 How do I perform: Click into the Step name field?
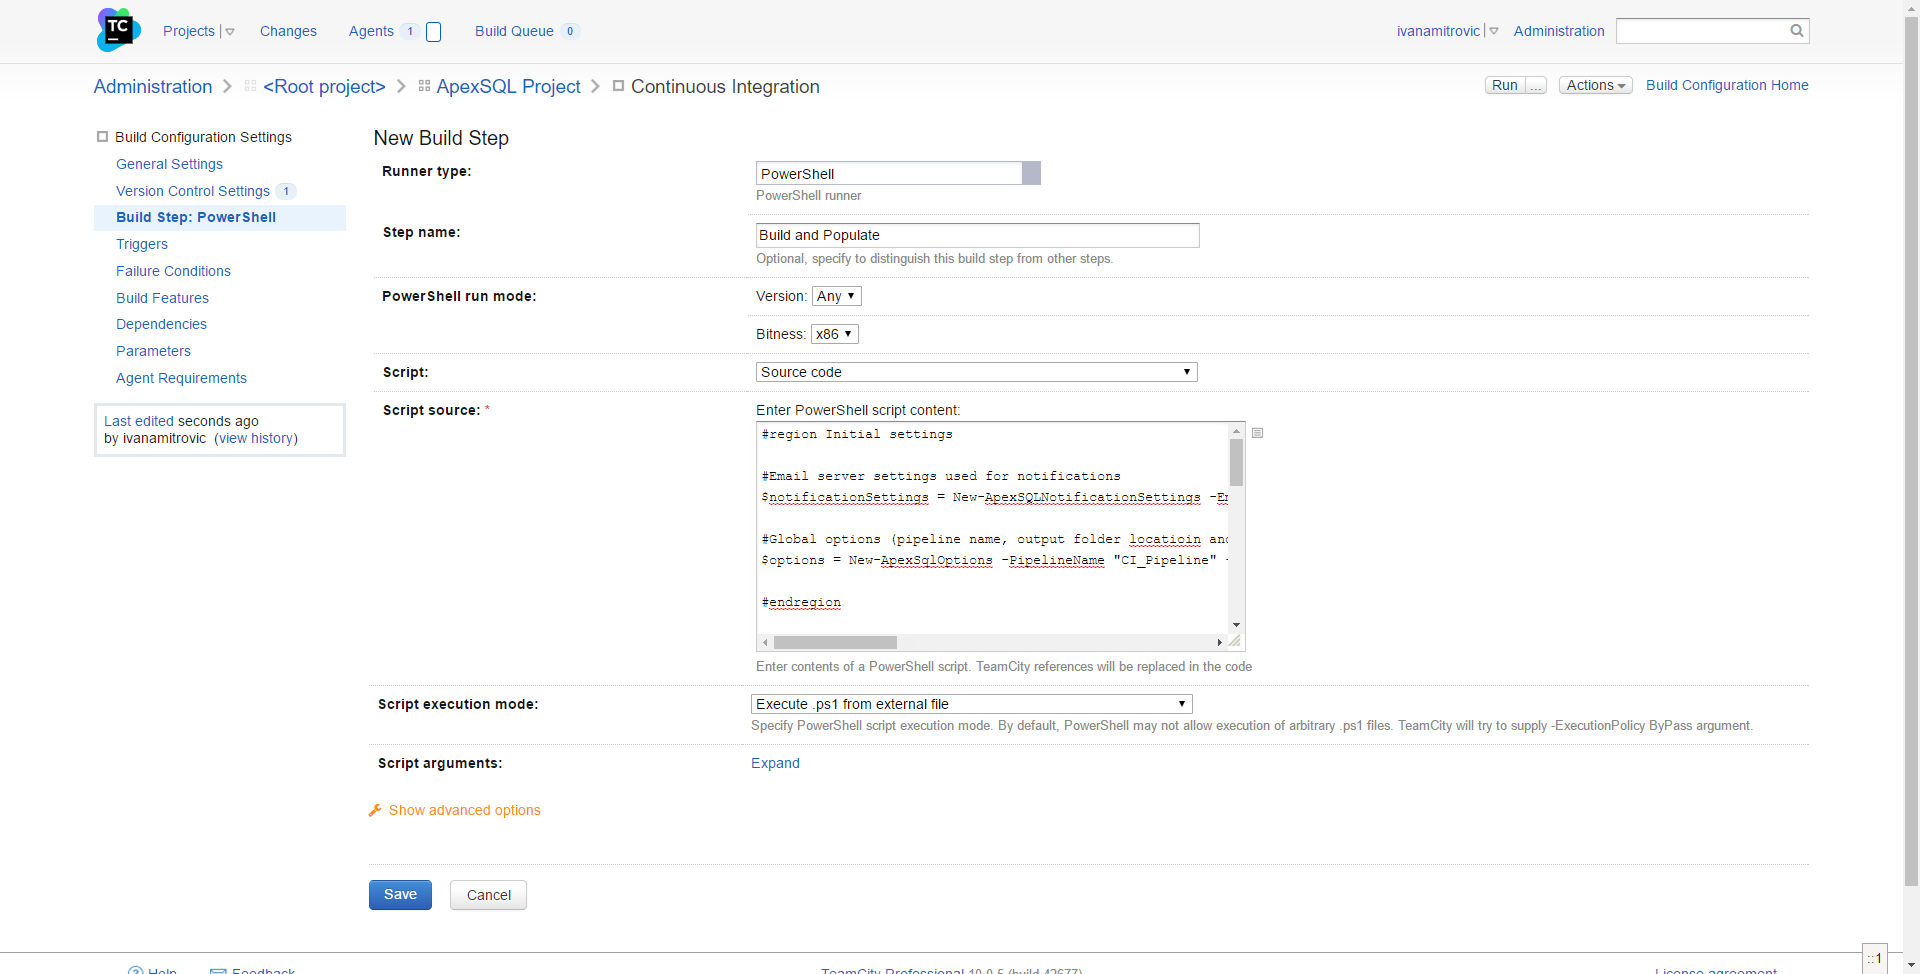click(977, 235)
